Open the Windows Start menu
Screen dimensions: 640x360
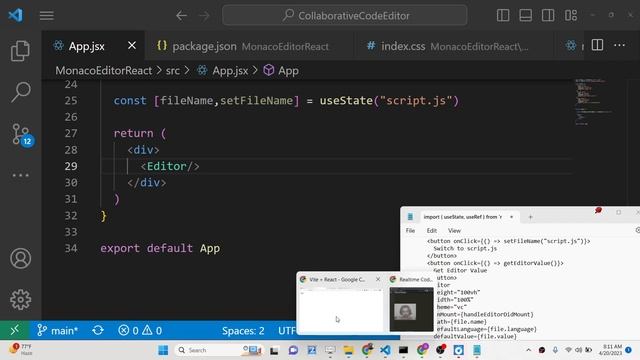163,350
